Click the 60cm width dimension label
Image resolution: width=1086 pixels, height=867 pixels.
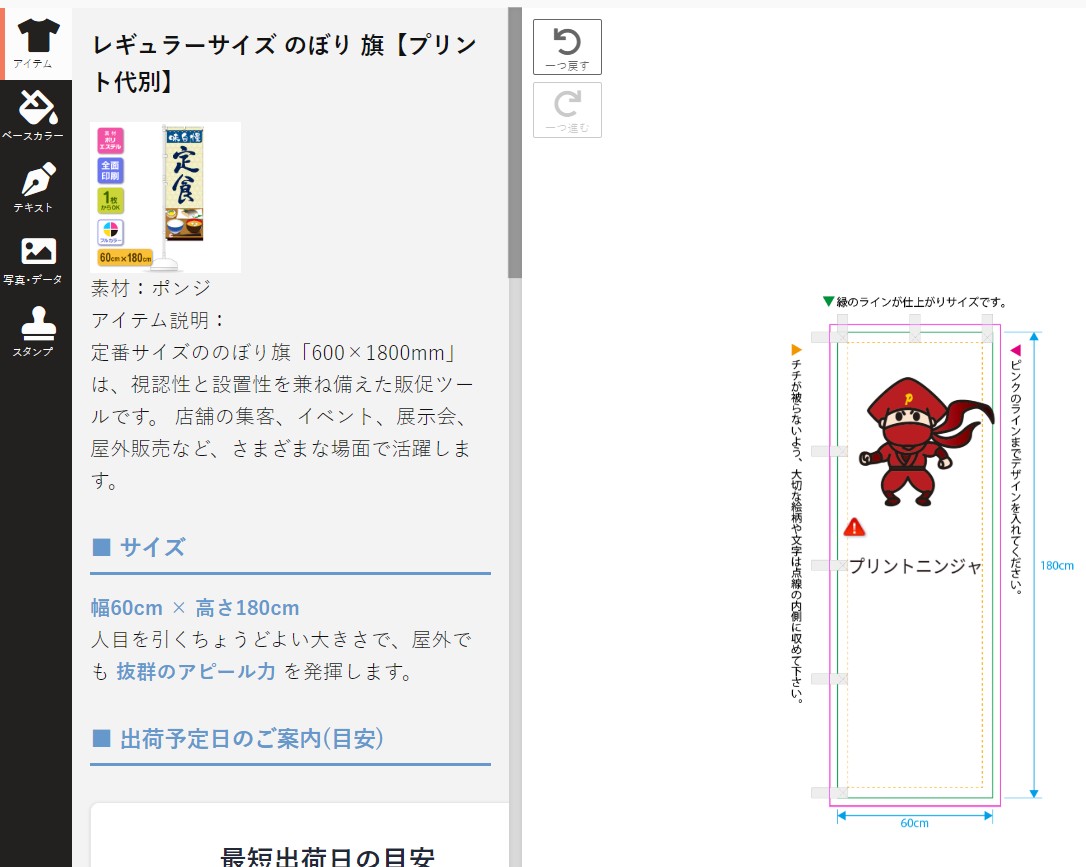pos(914,823)
